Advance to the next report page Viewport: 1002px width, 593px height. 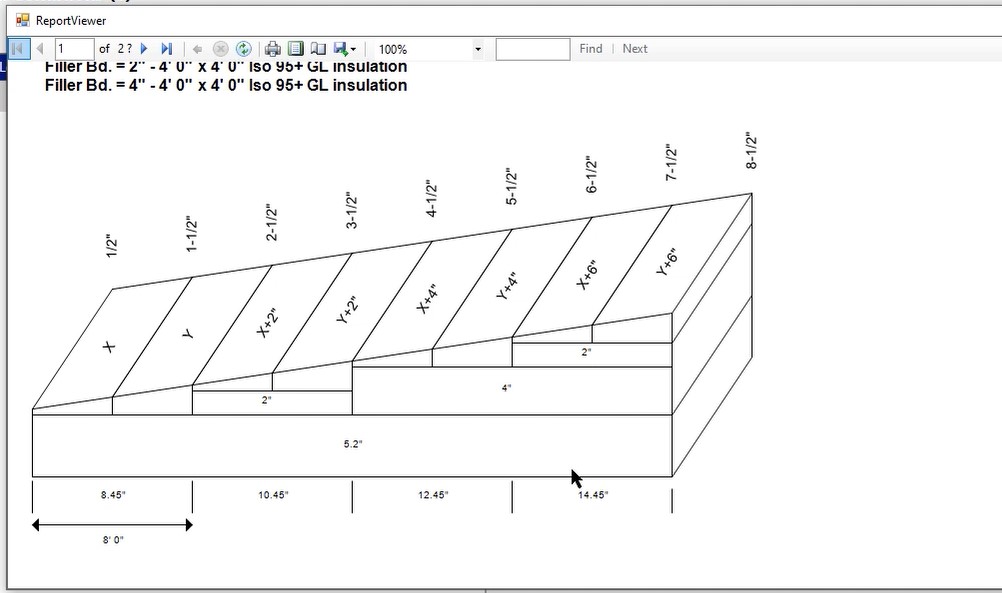point(145,49)
